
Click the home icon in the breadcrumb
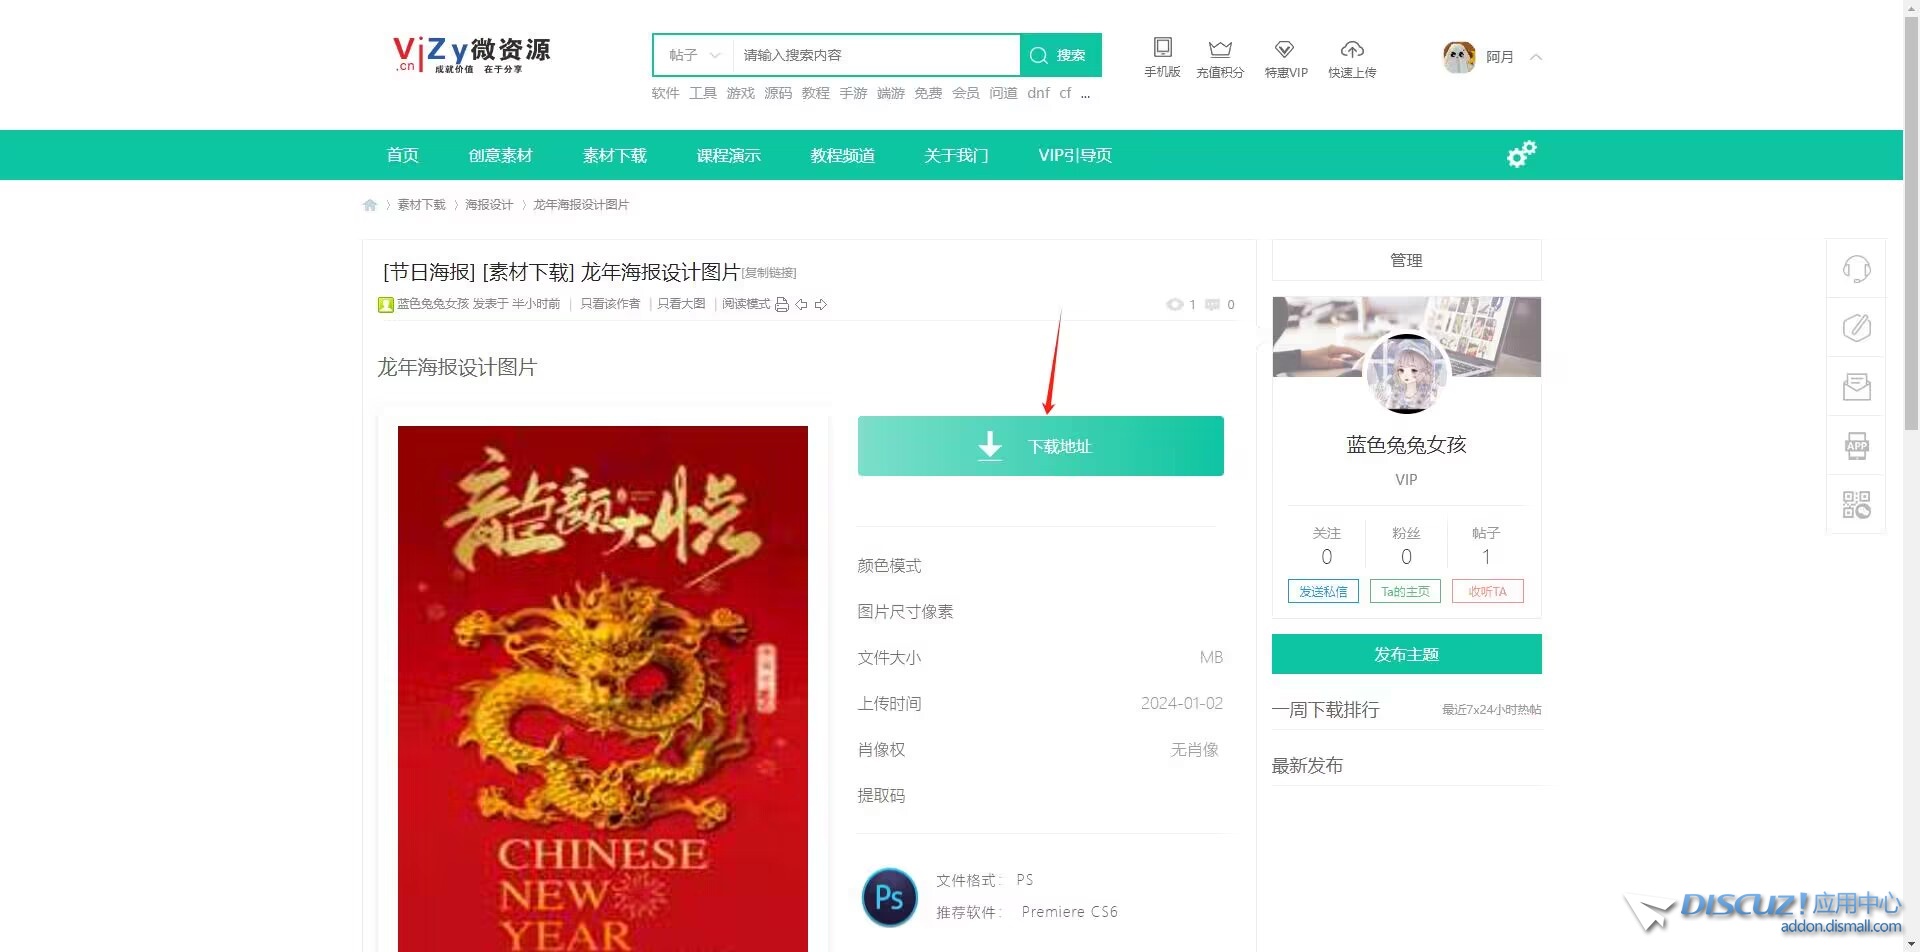pos(370,205)
